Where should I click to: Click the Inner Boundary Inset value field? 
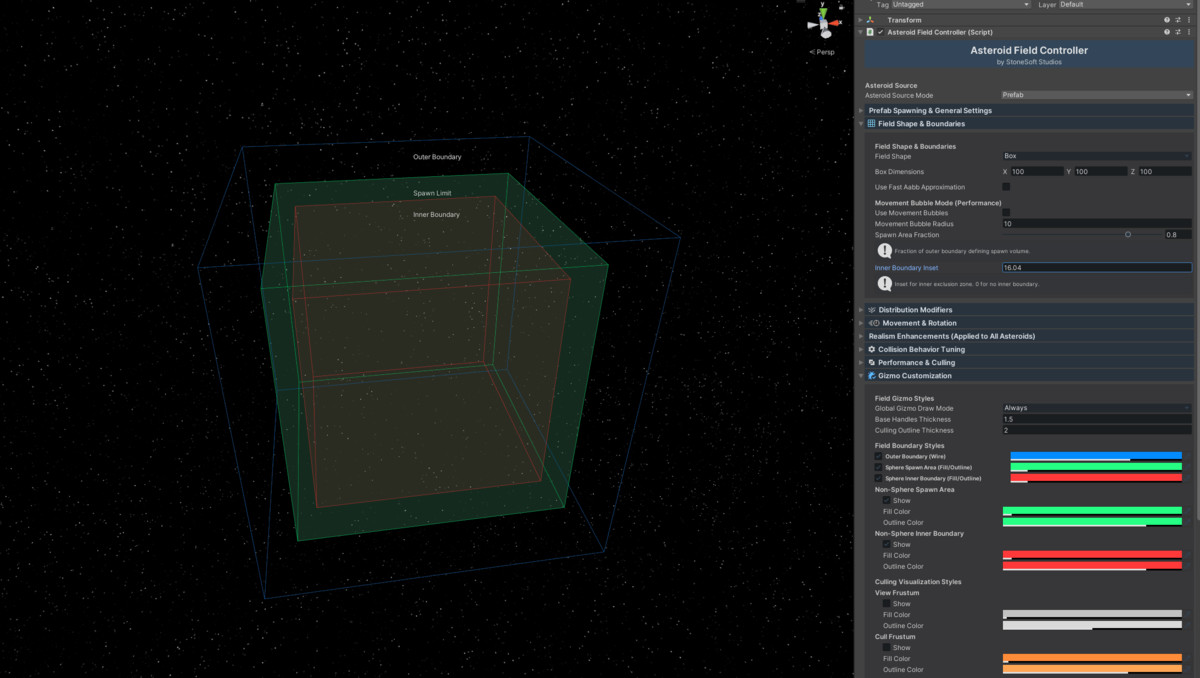1097,268
